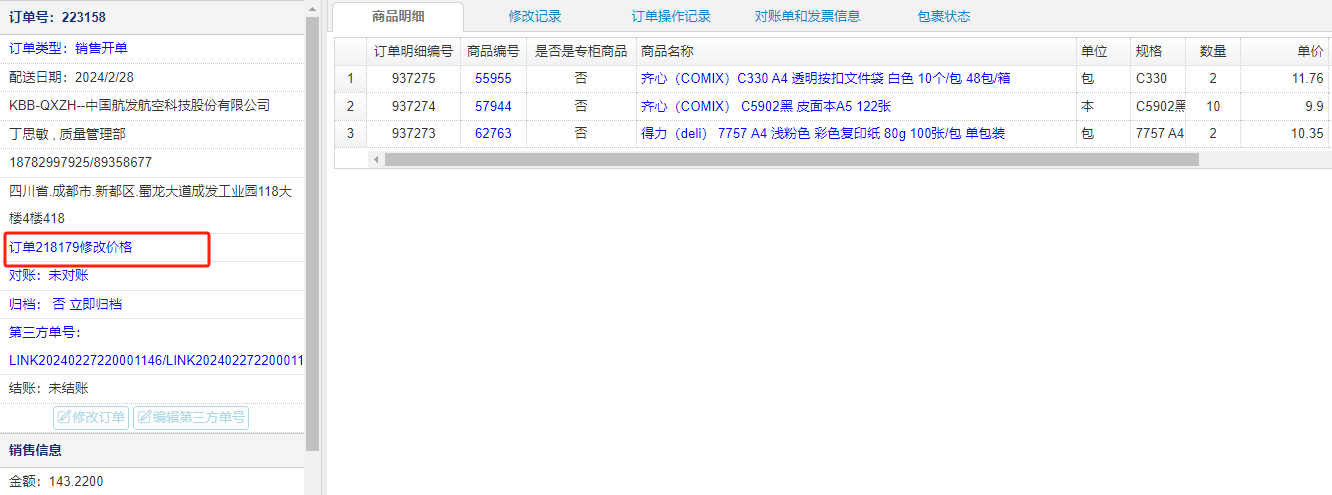Image resolution: width=1332 pixels, height=495 pixels.
Task: Open the 商品明细 tab
Action: point(397,16)
